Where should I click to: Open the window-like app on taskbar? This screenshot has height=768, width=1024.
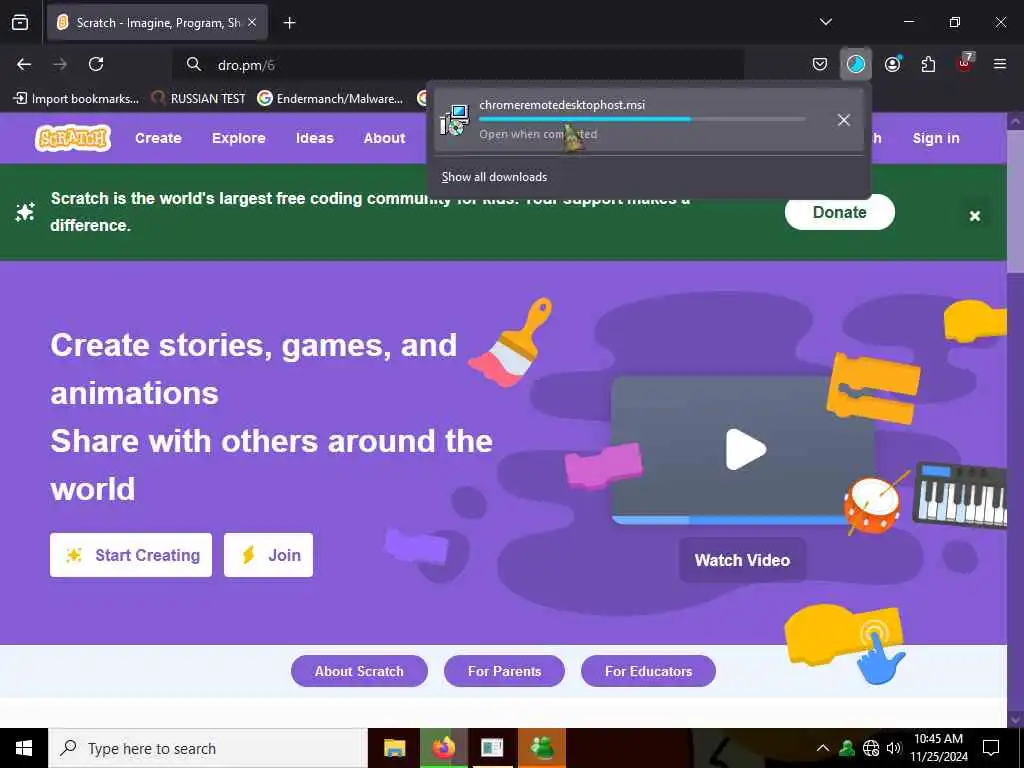tap(492, 748)
